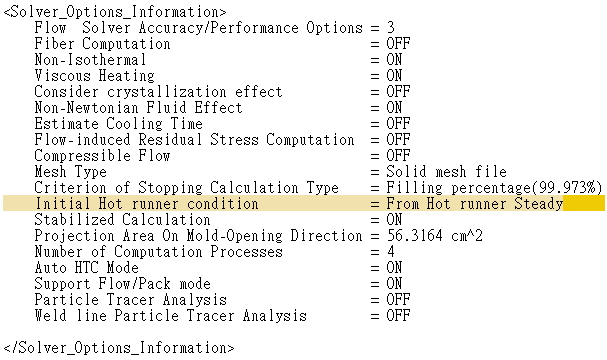Click the Fiber Computation OFF value
607x360 pixels.
[x=398, y=44]
